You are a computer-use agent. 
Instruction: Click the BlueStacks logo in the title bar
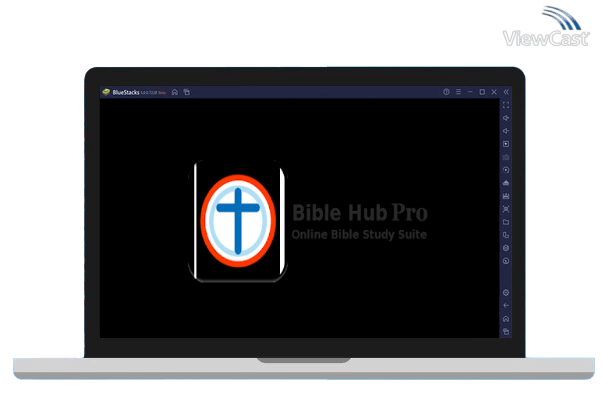106,92
